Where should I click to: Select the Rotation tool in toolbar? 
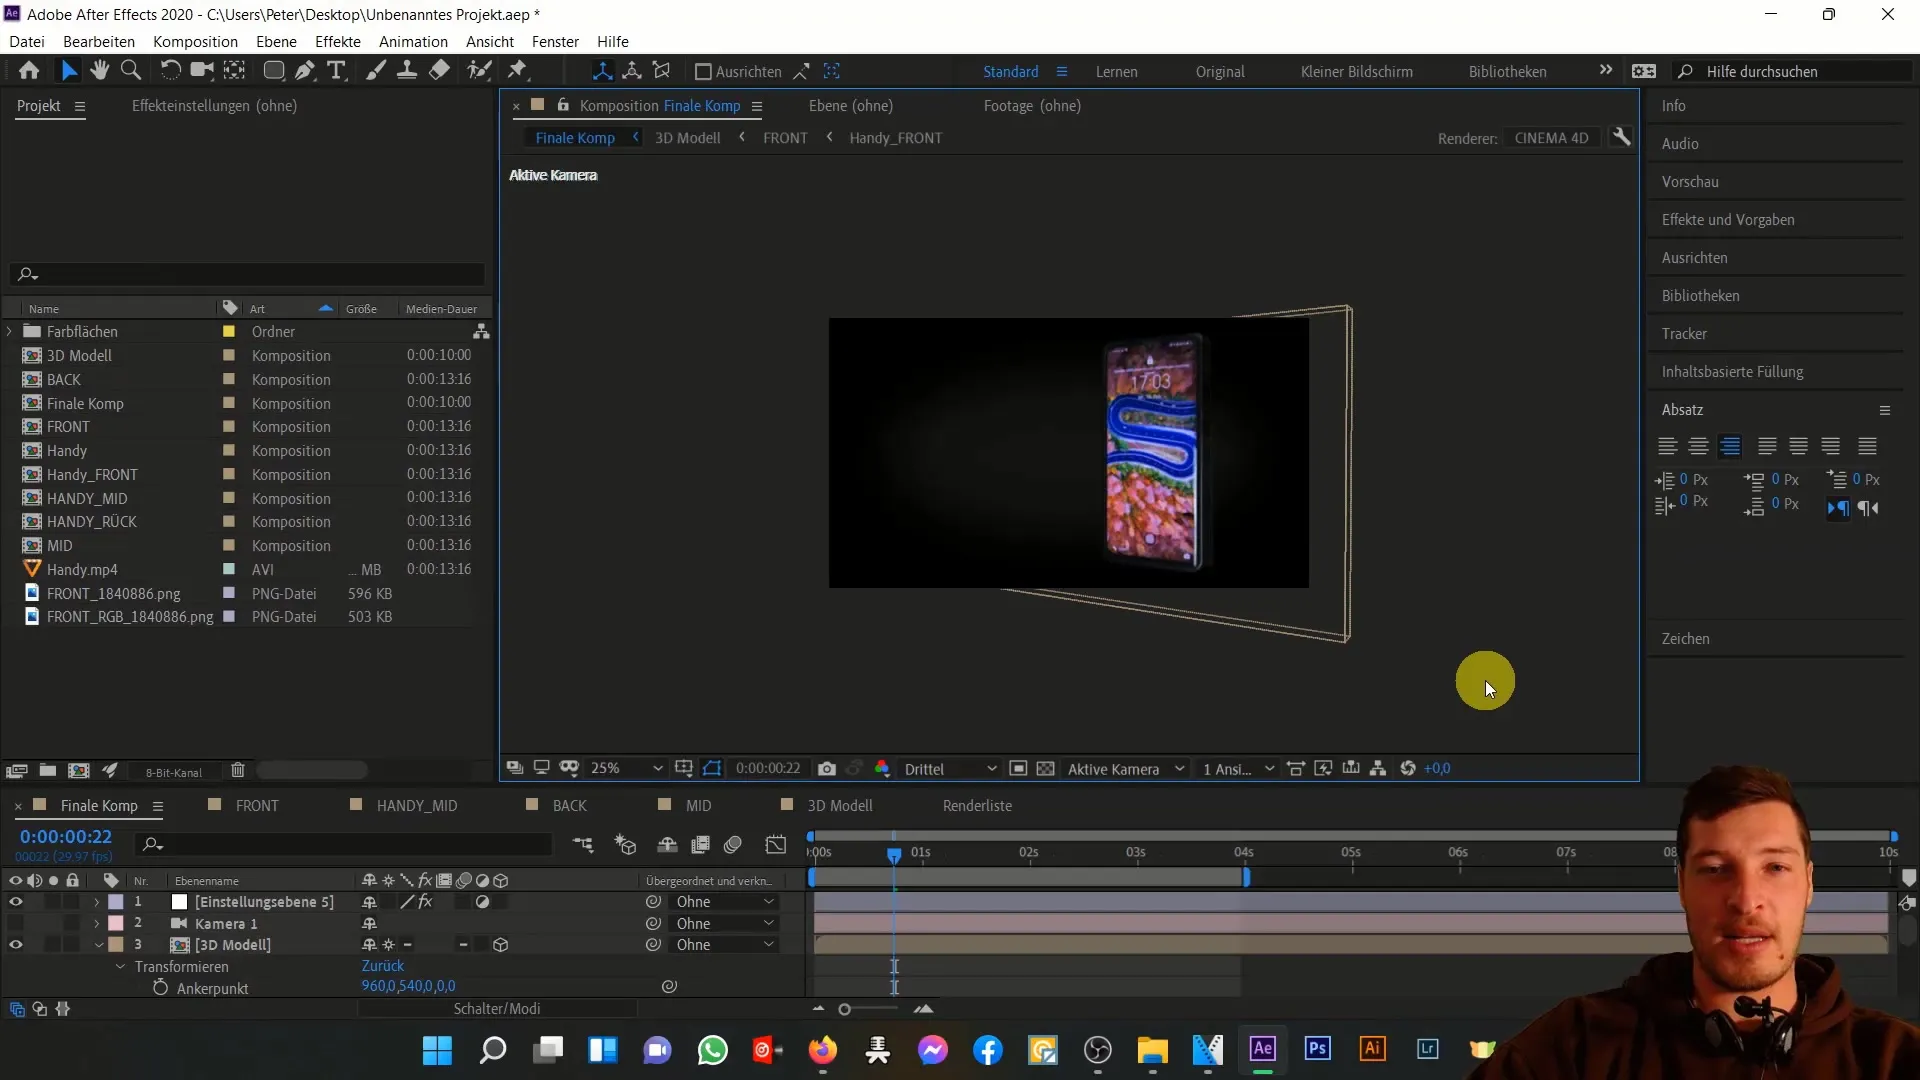coord(171,71)
